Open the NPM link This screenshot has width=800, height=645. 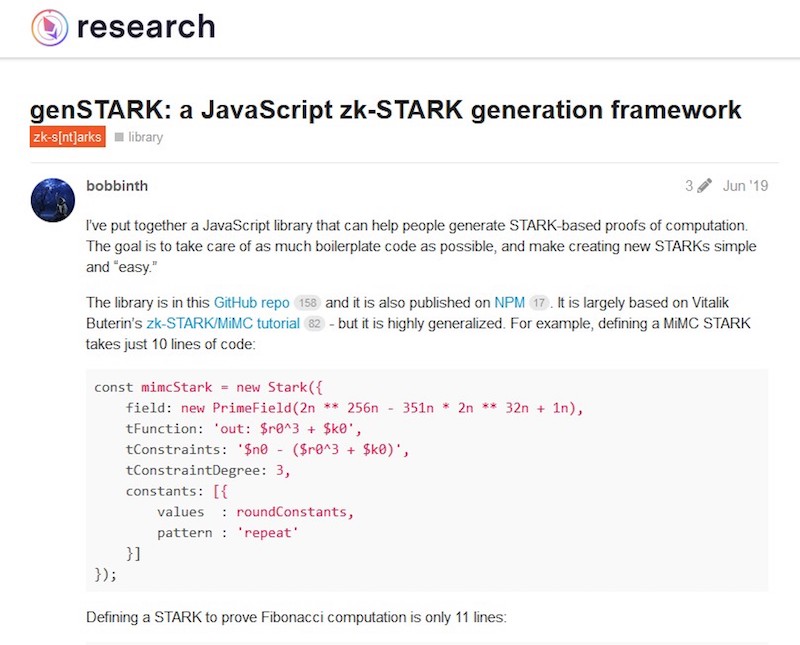510,302
